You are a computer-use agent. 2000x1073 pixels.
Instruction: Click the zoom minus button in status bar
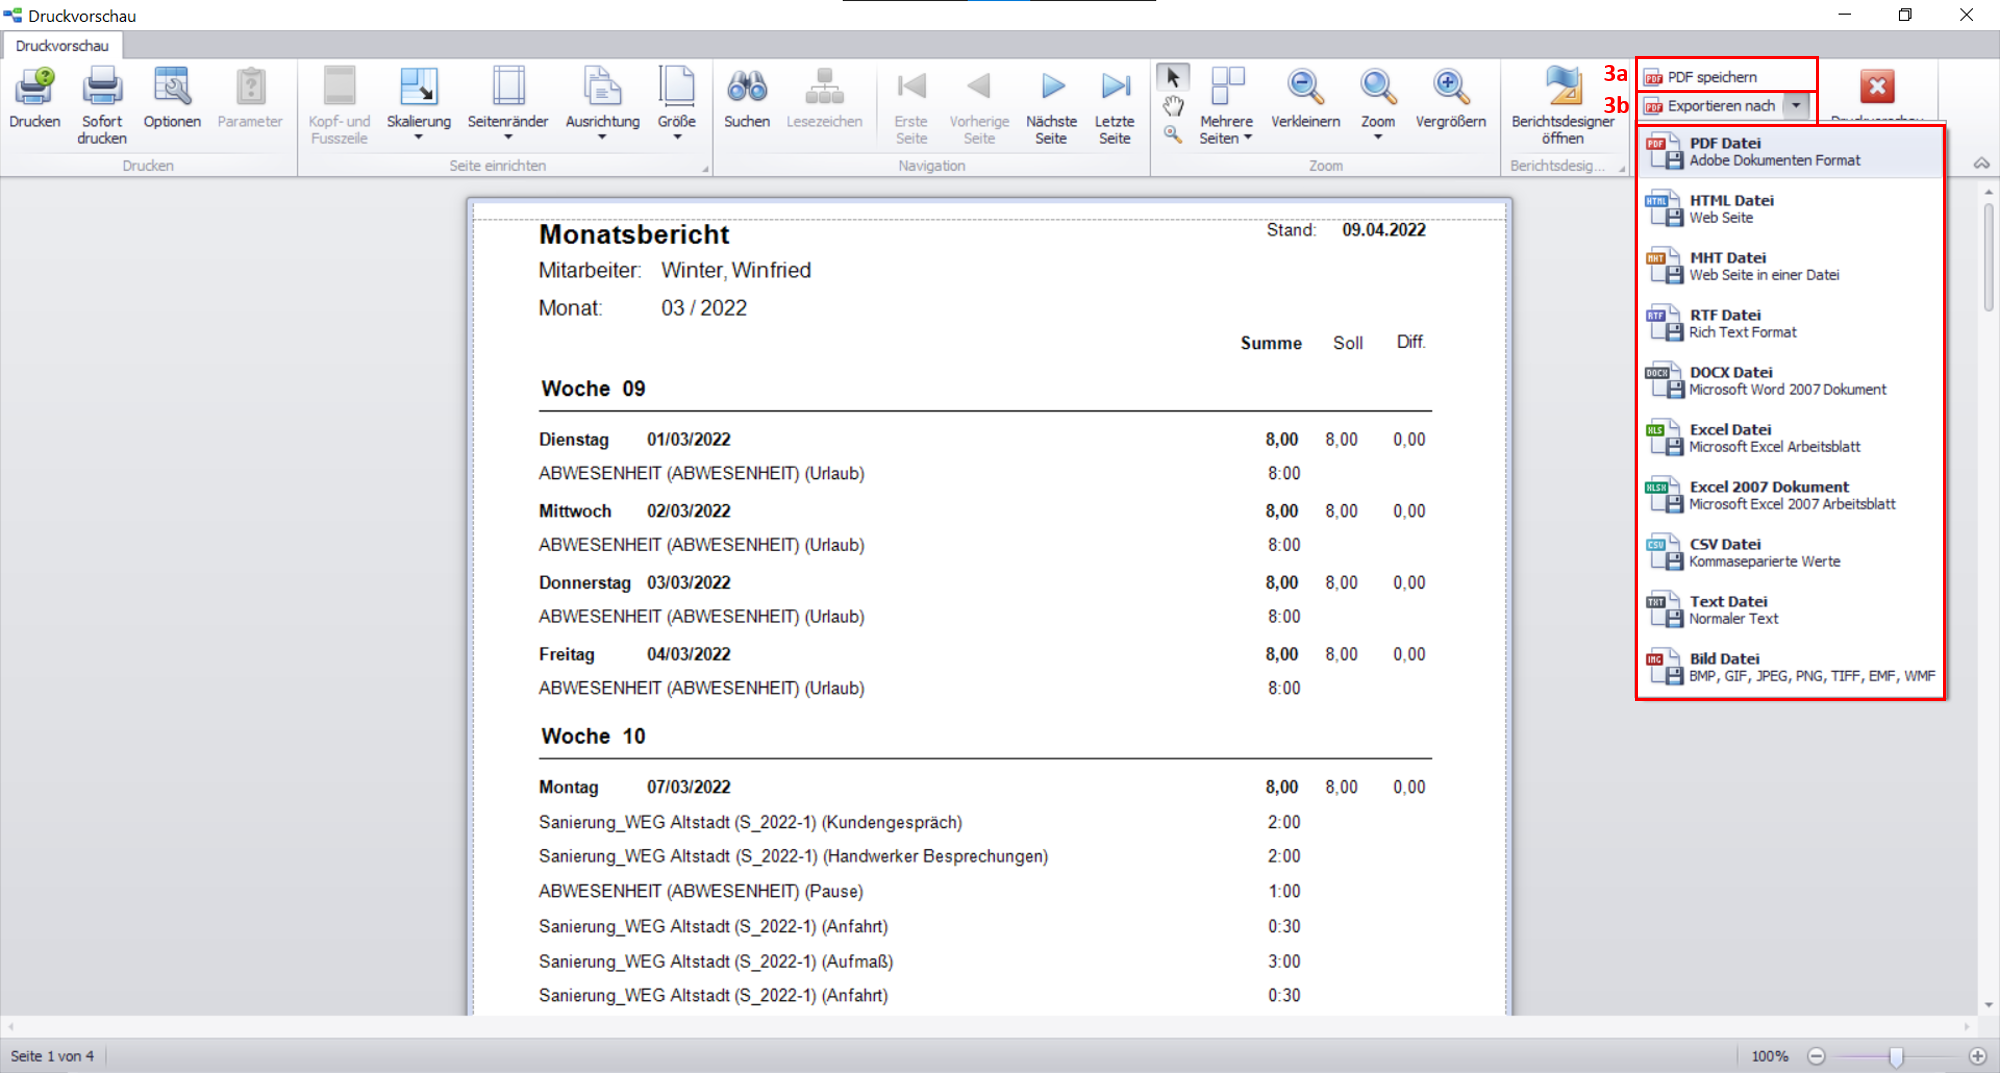[x=1817, y=1056]
